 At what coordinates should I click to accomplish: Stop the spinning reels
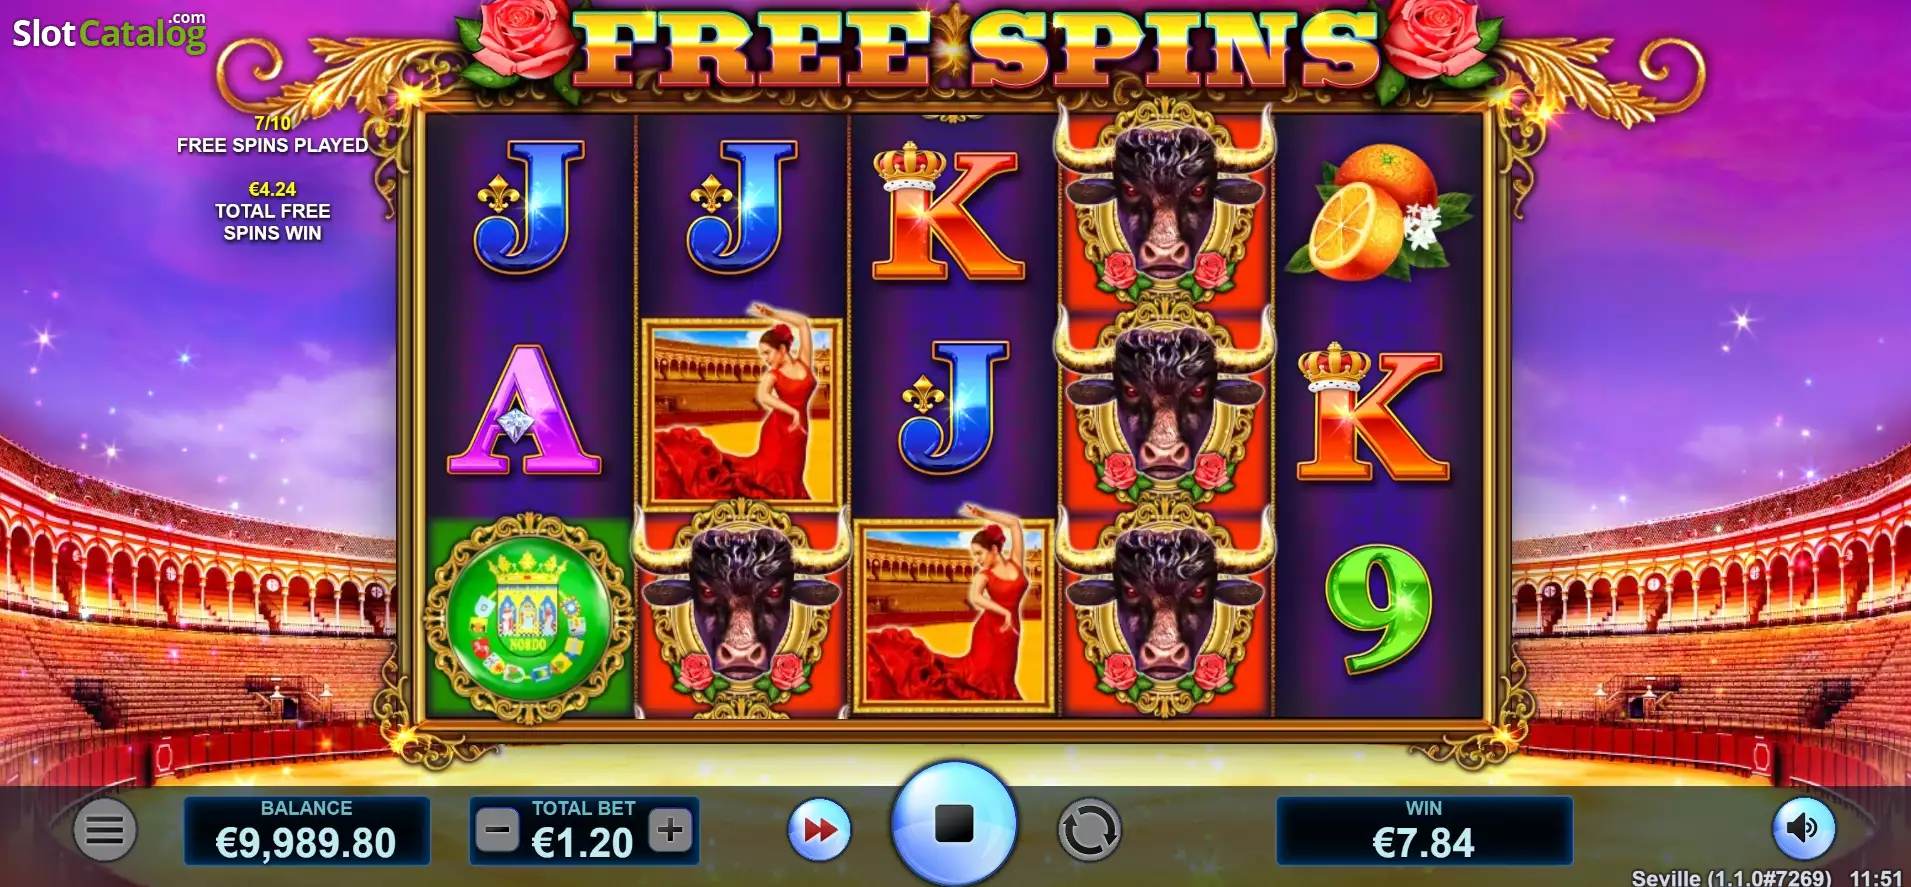pyautogui.click(x=954, y=824)
